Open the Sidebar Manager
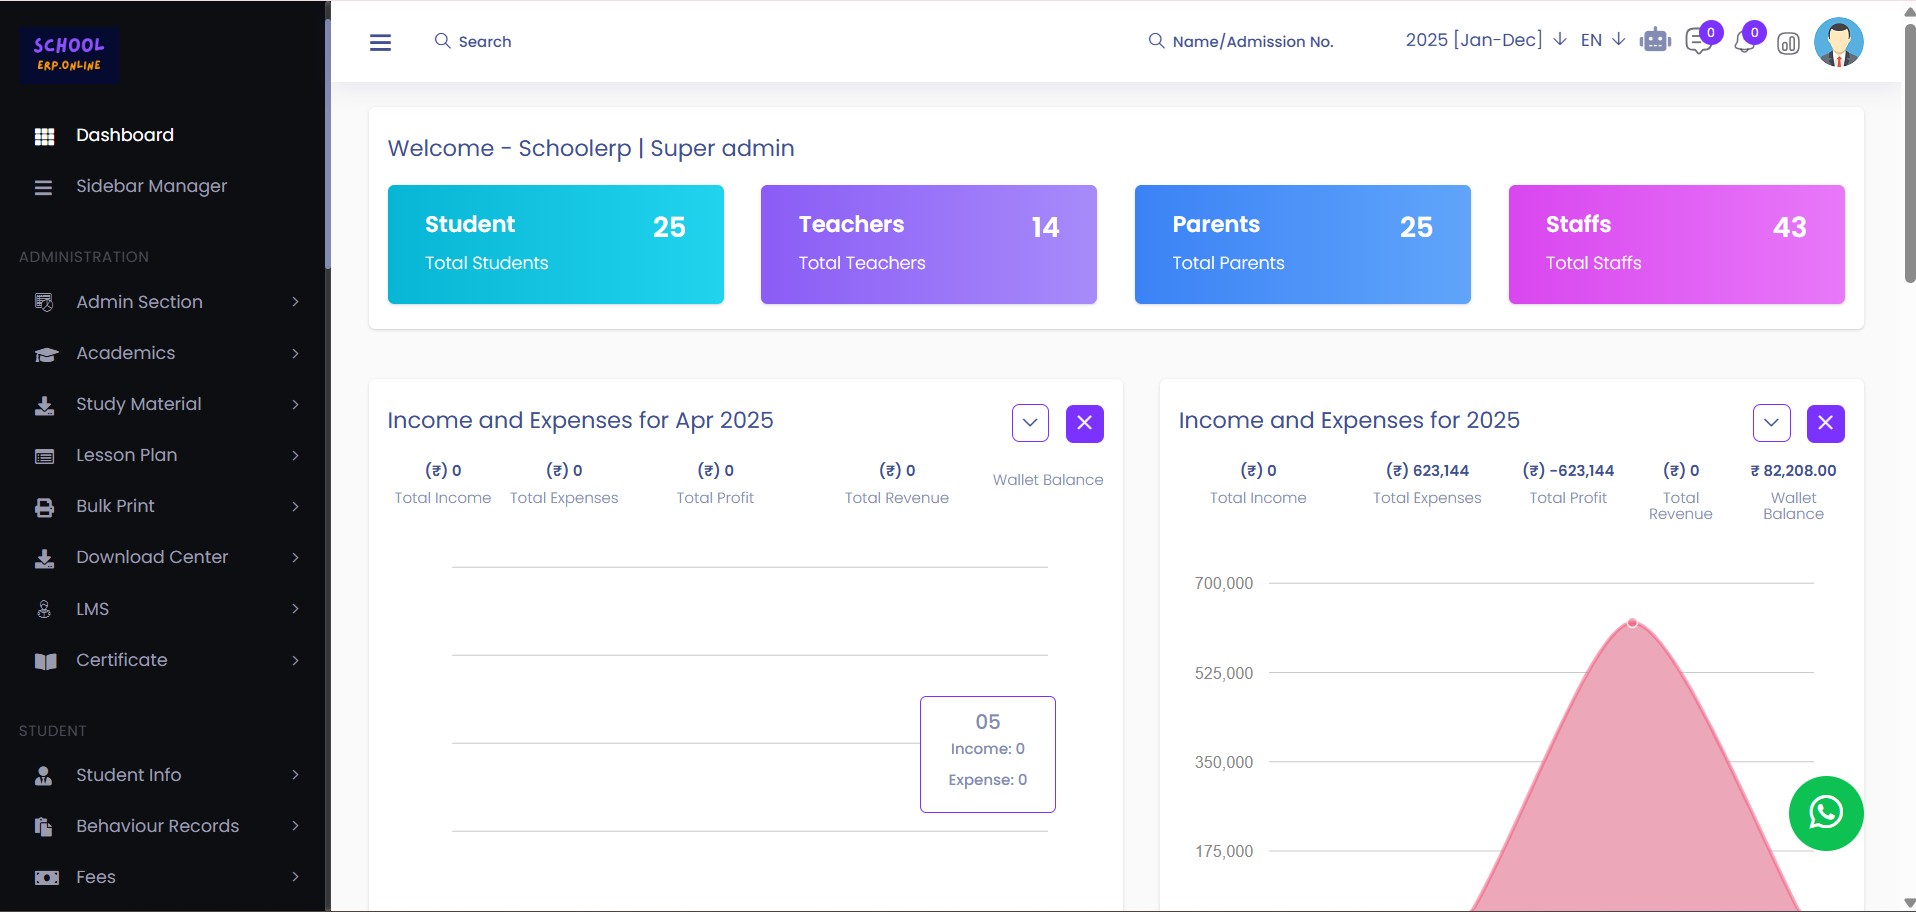The height and width of the screenshot is (912, 1916). [x=151, y=186]
